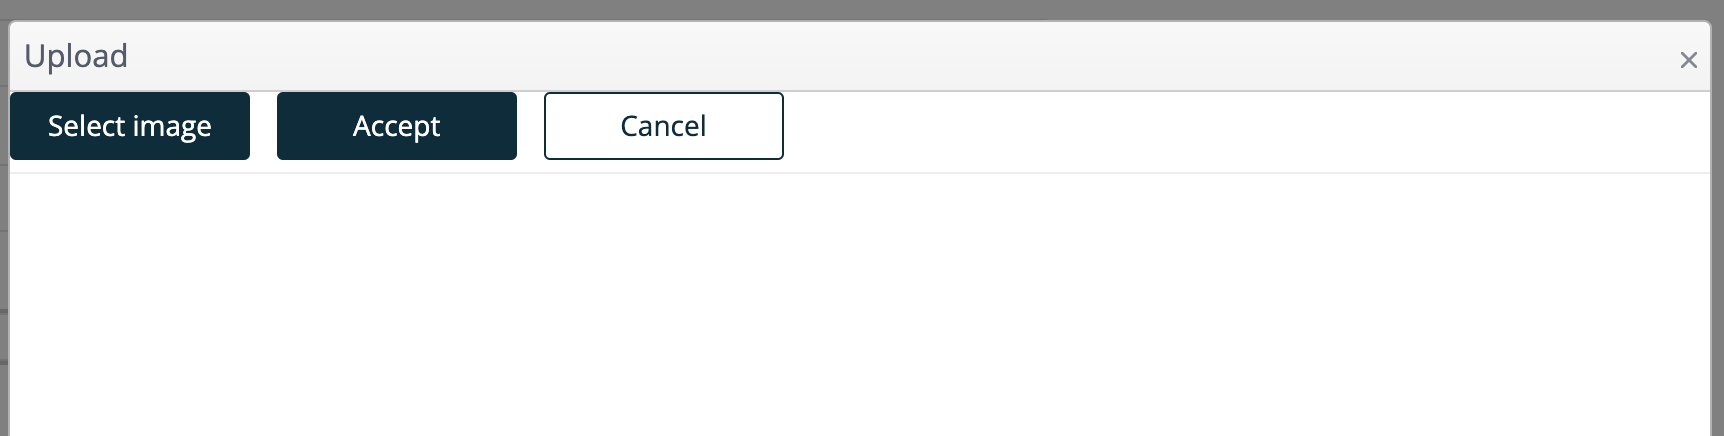Abort the image upload via Cancel
Screen dimensions: 1724x436
[x=664, y=126]
